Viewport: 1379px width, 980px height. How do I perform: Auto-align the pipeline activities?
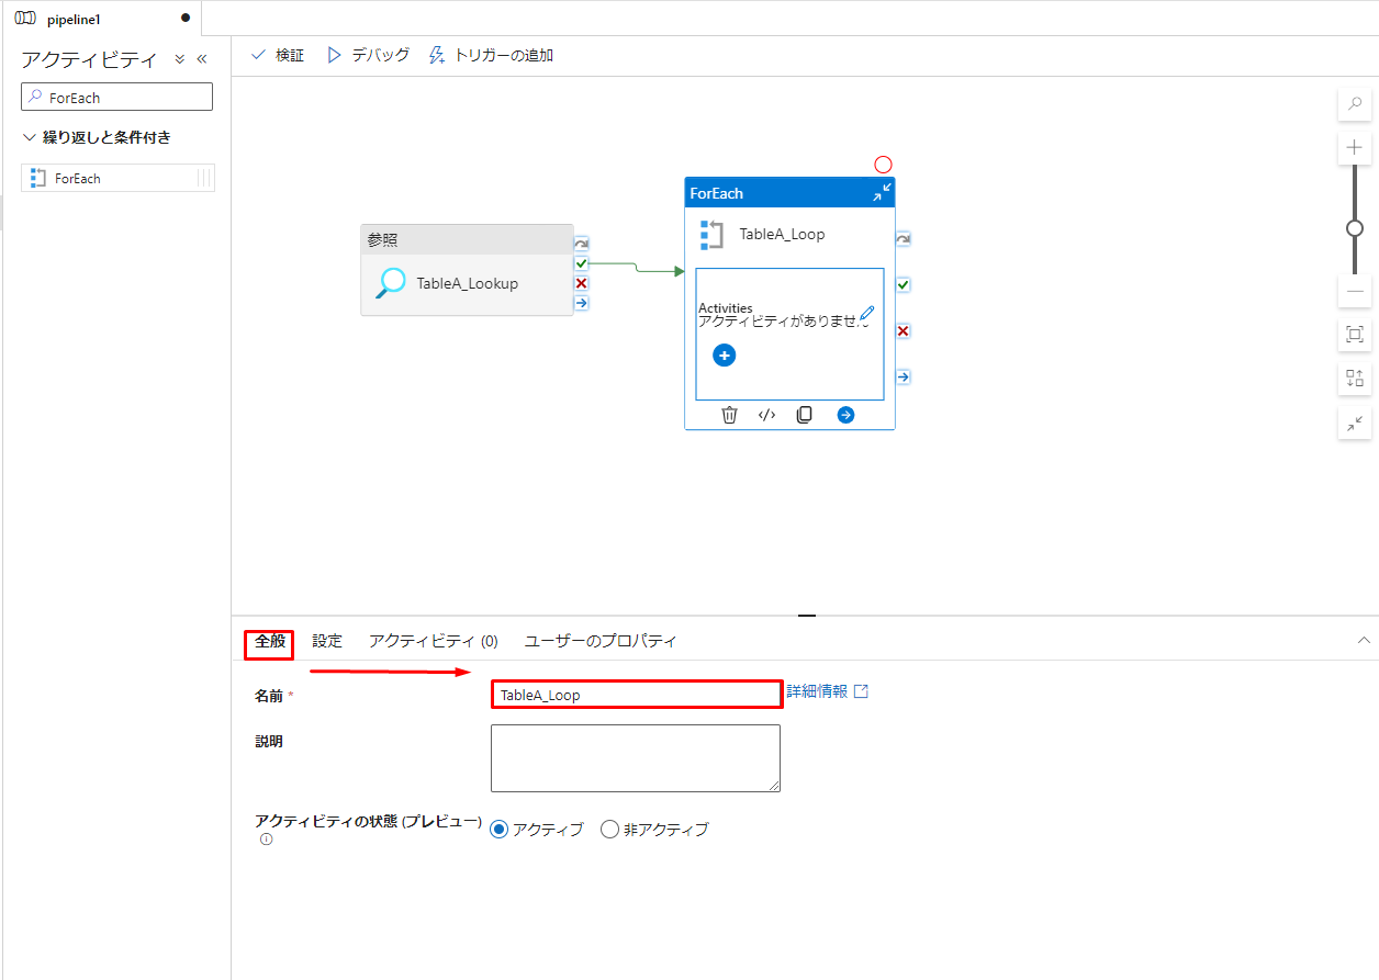[x=1355, y=378]
